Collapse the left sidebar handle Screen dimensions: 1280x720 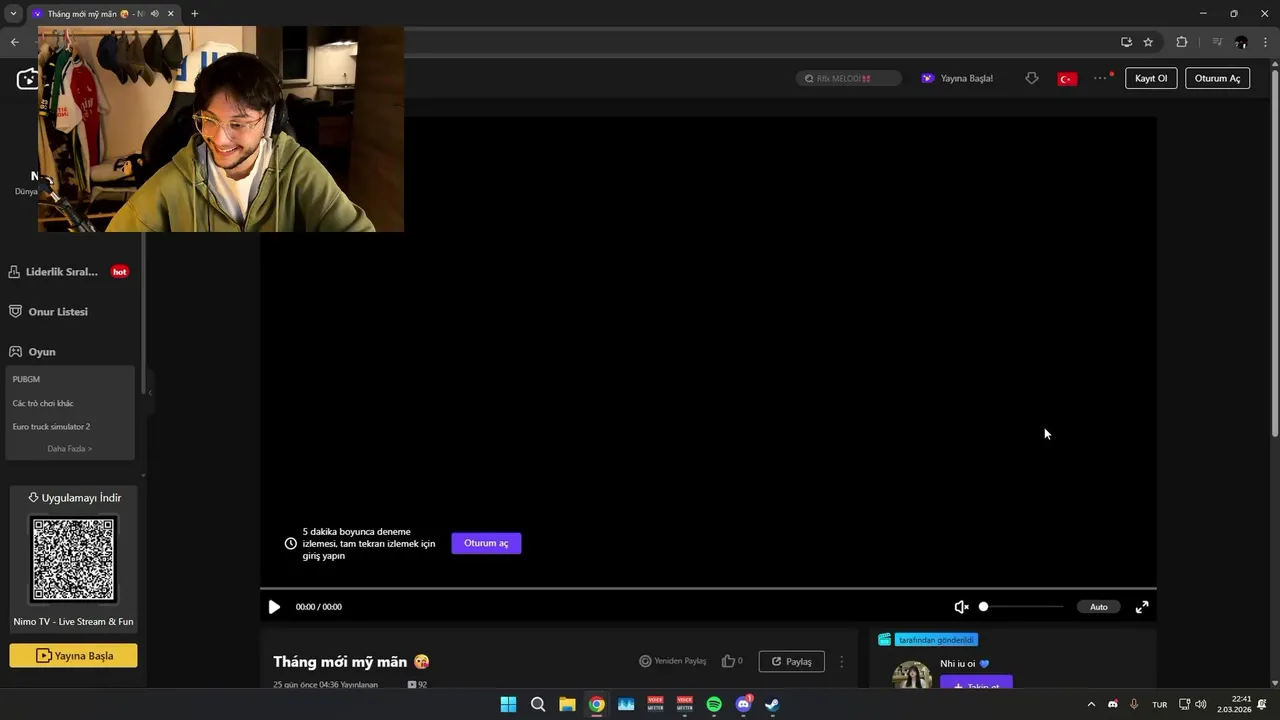[x=150, y=393]
